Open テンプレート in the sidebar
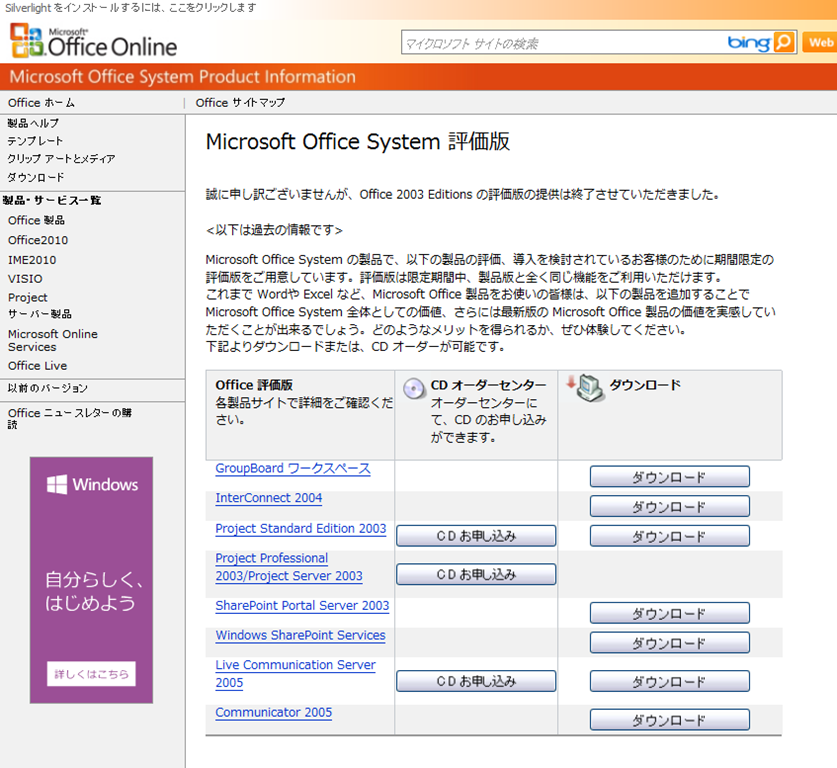This screenshot has width=837, height=768. pos(35,141)
